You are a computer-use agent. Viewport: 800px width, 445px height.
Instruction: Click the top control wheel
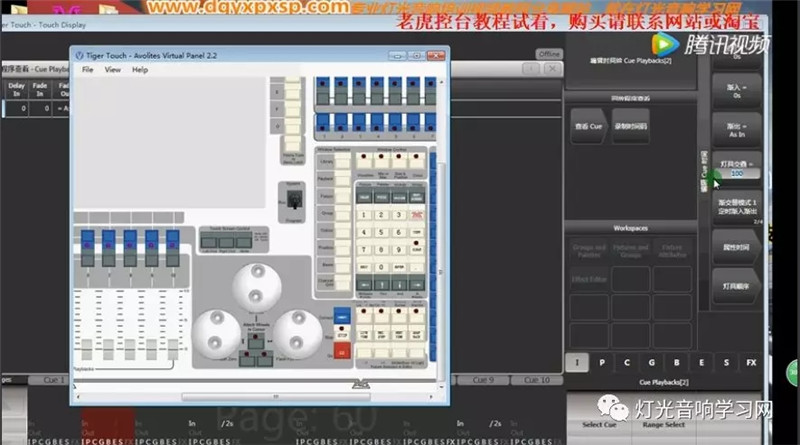coord(257,287)
